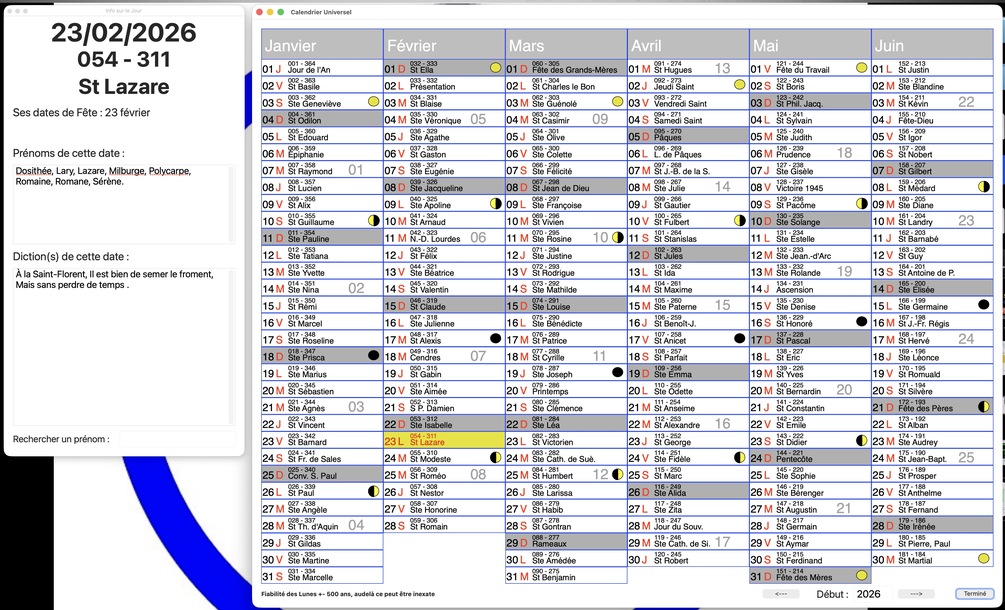Click the quarter moon icon beside St Guillaume
The width and height of the screenshot is (1005, 610).
coord(374,220)
